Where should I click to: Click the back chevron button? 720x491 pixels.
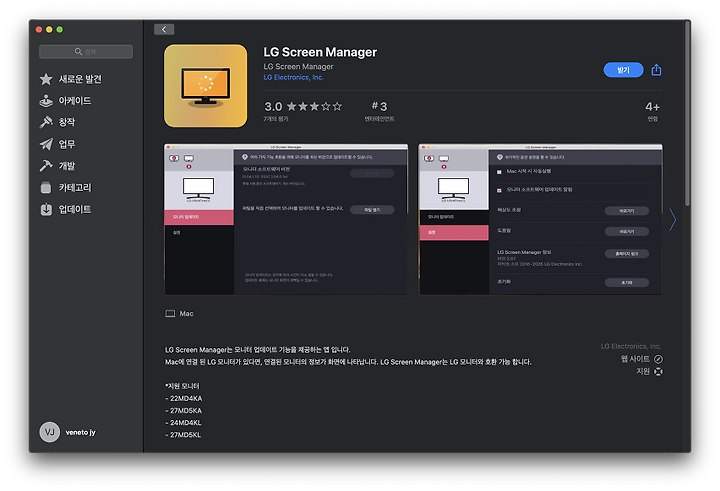164,29
